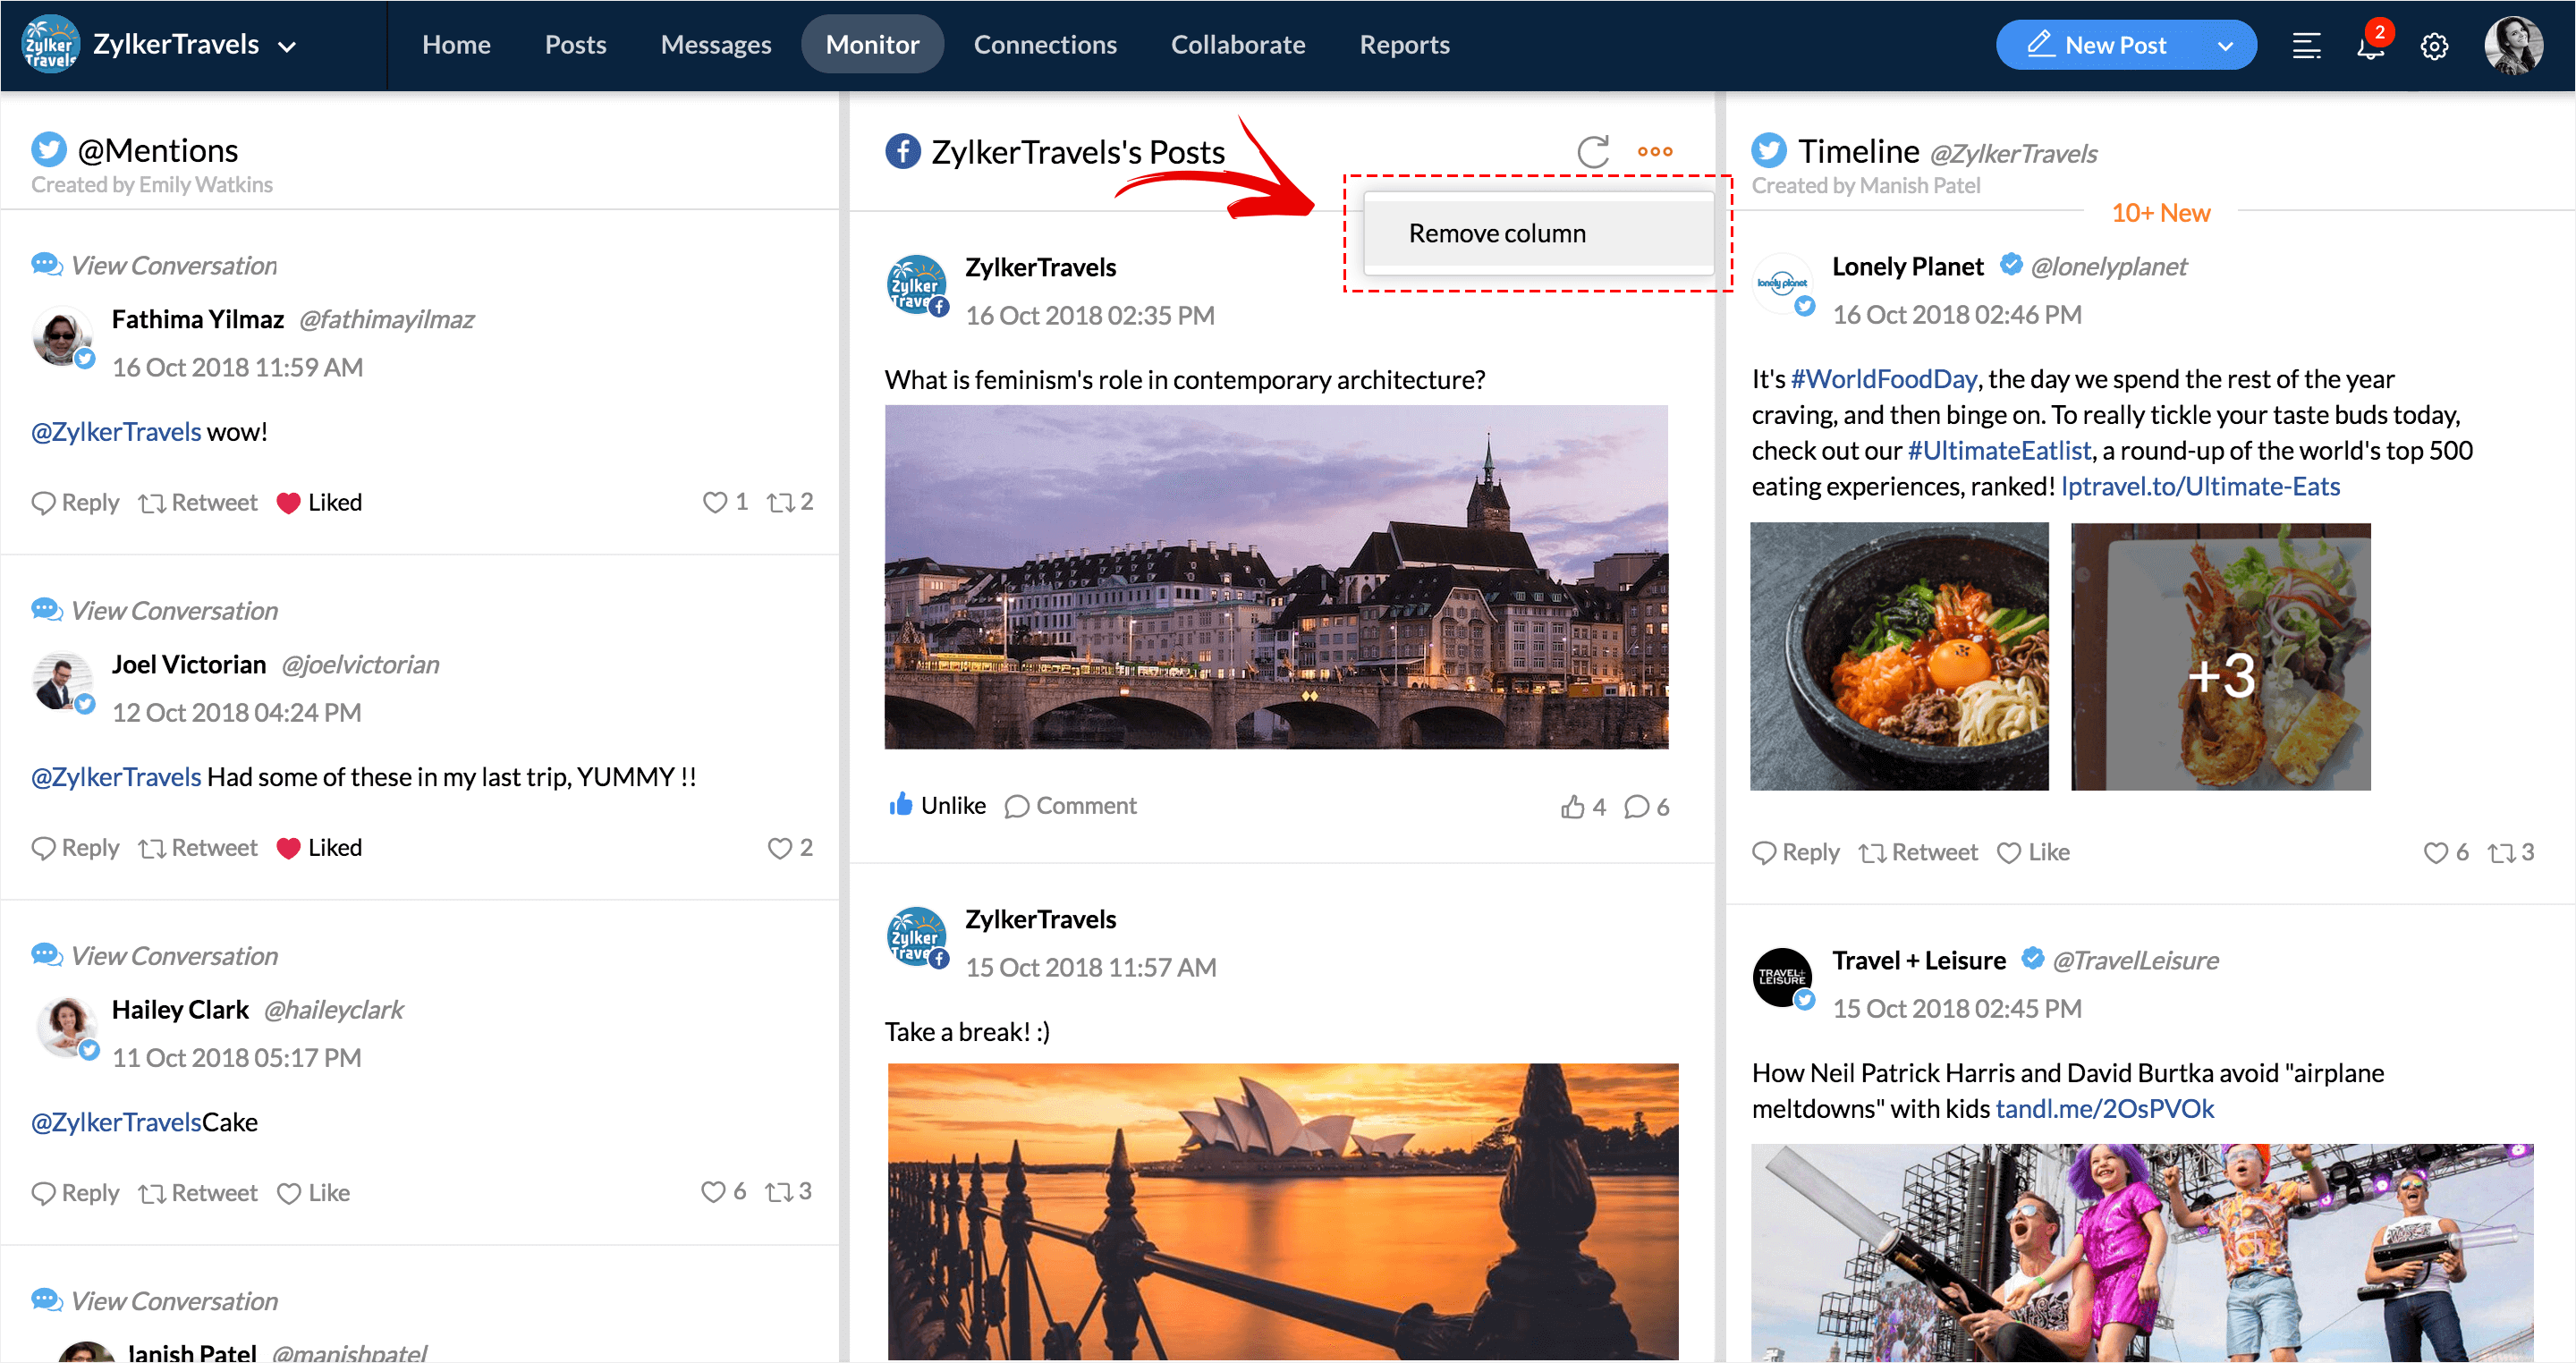Retweet Fathima Yilmaz's mention

click(x=198, y=503)
